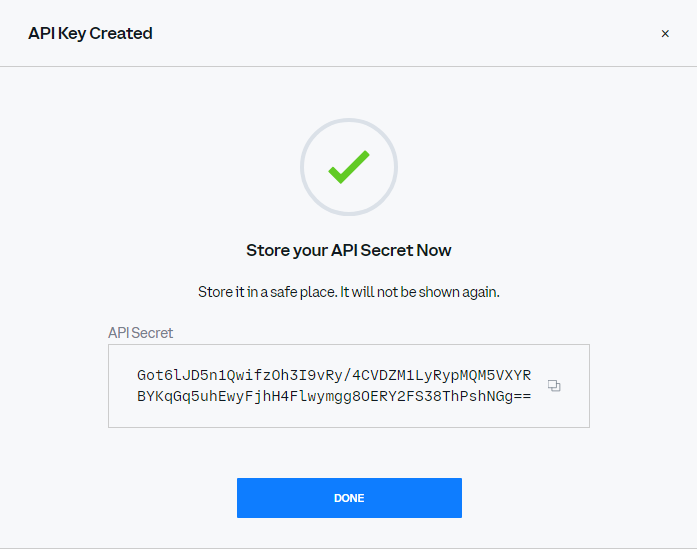Click the "API Key Created" dialog title
697x549 pixels.
coord(90,34)
